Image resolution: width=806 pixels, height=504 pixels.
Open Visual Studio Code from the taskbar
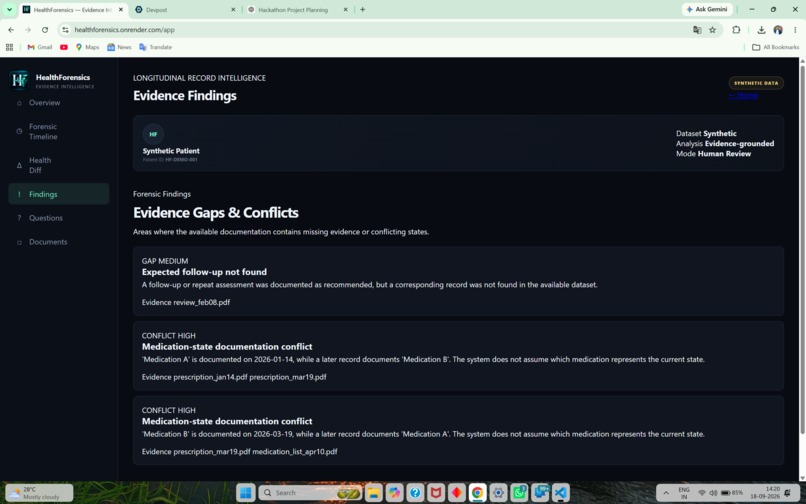tap(561, 493)
